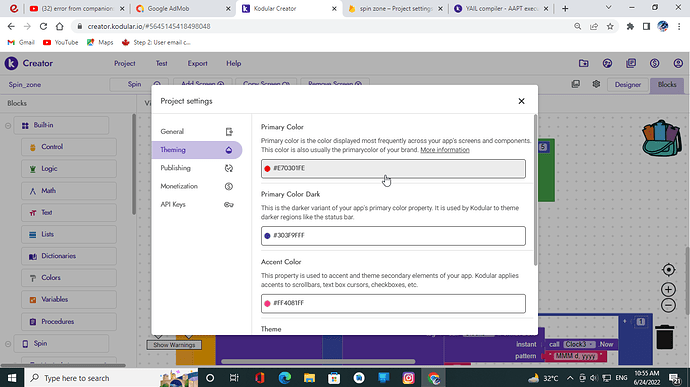Zoom out the blocks workspace
The width and height of the screenshot is (690, 387).
pyautogui.click(x=668, y=305)
